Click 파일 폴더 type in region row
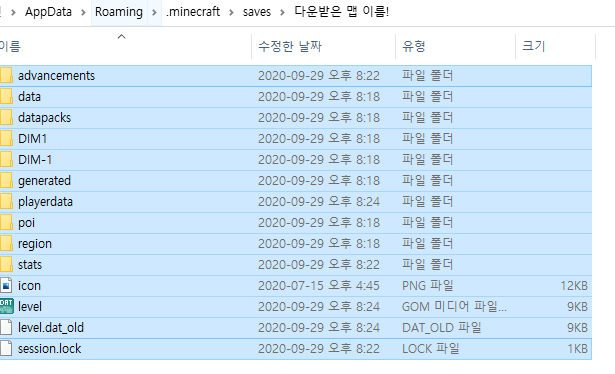 tap(428, 243)
